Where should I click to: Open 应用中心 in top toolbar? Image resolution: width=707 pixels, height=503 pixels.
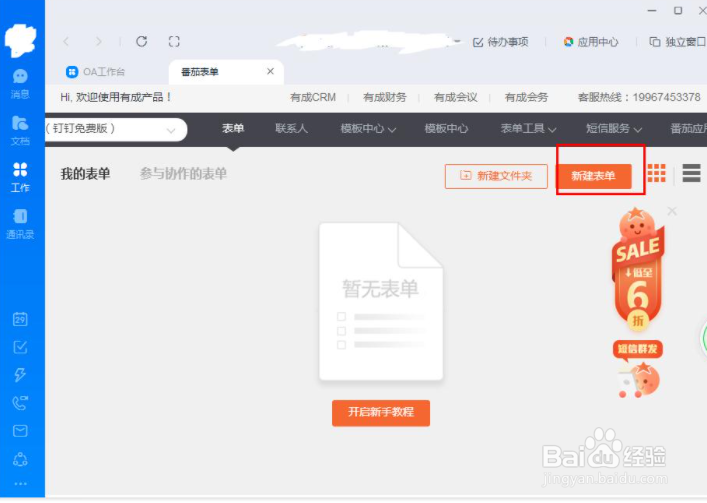point(591,42)
